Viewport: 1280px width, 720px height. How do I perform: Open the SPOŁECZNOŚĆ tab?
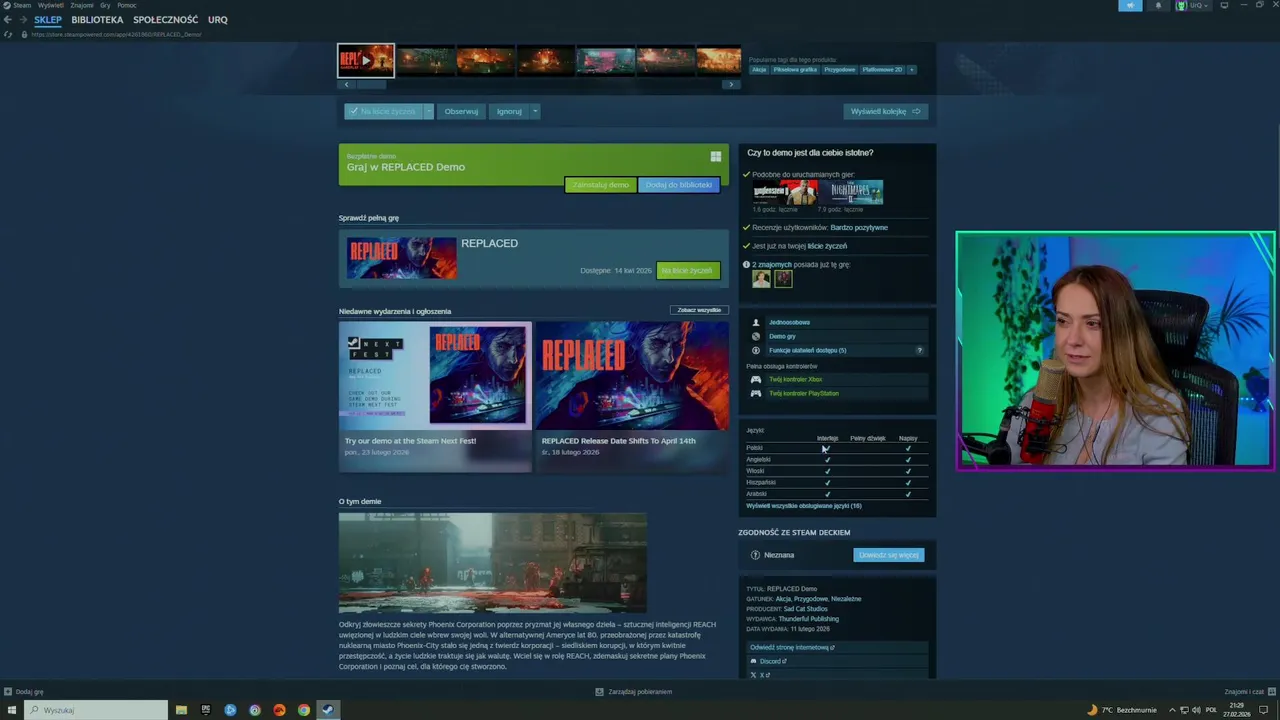(165, 20)
